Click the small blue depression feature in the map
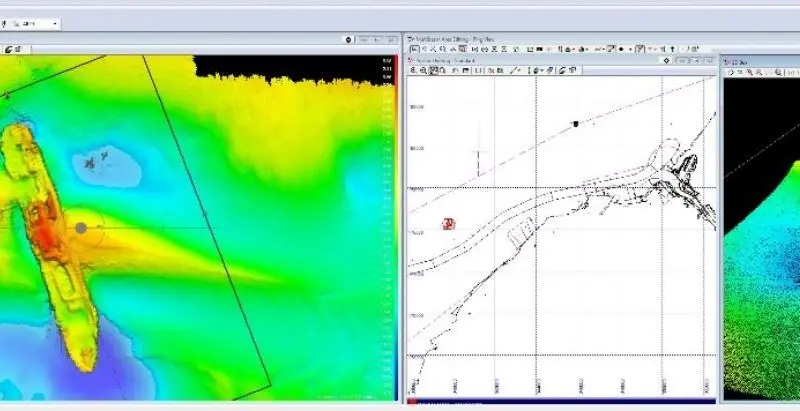This screenshot has width=800, height=411. (106, 166)
